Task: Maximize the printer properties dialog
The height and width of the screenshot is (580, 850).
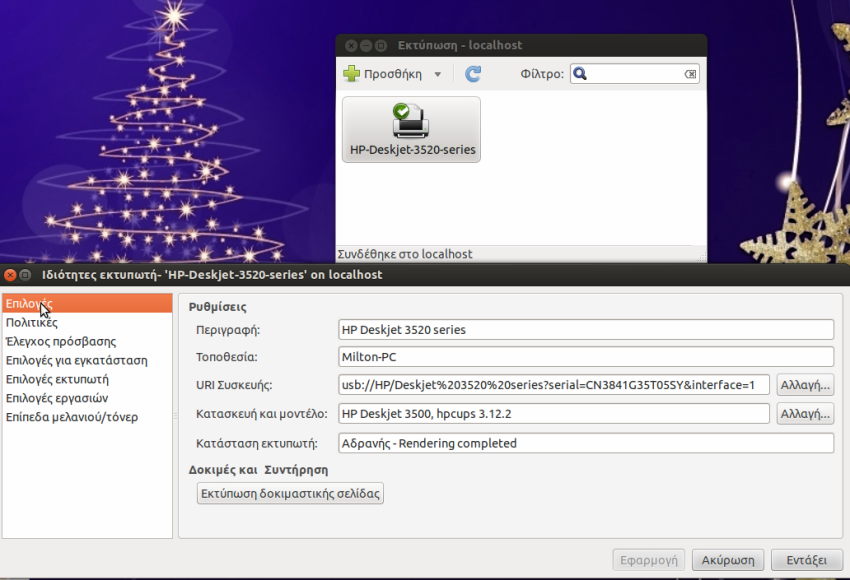Action: tap(25, 275)
